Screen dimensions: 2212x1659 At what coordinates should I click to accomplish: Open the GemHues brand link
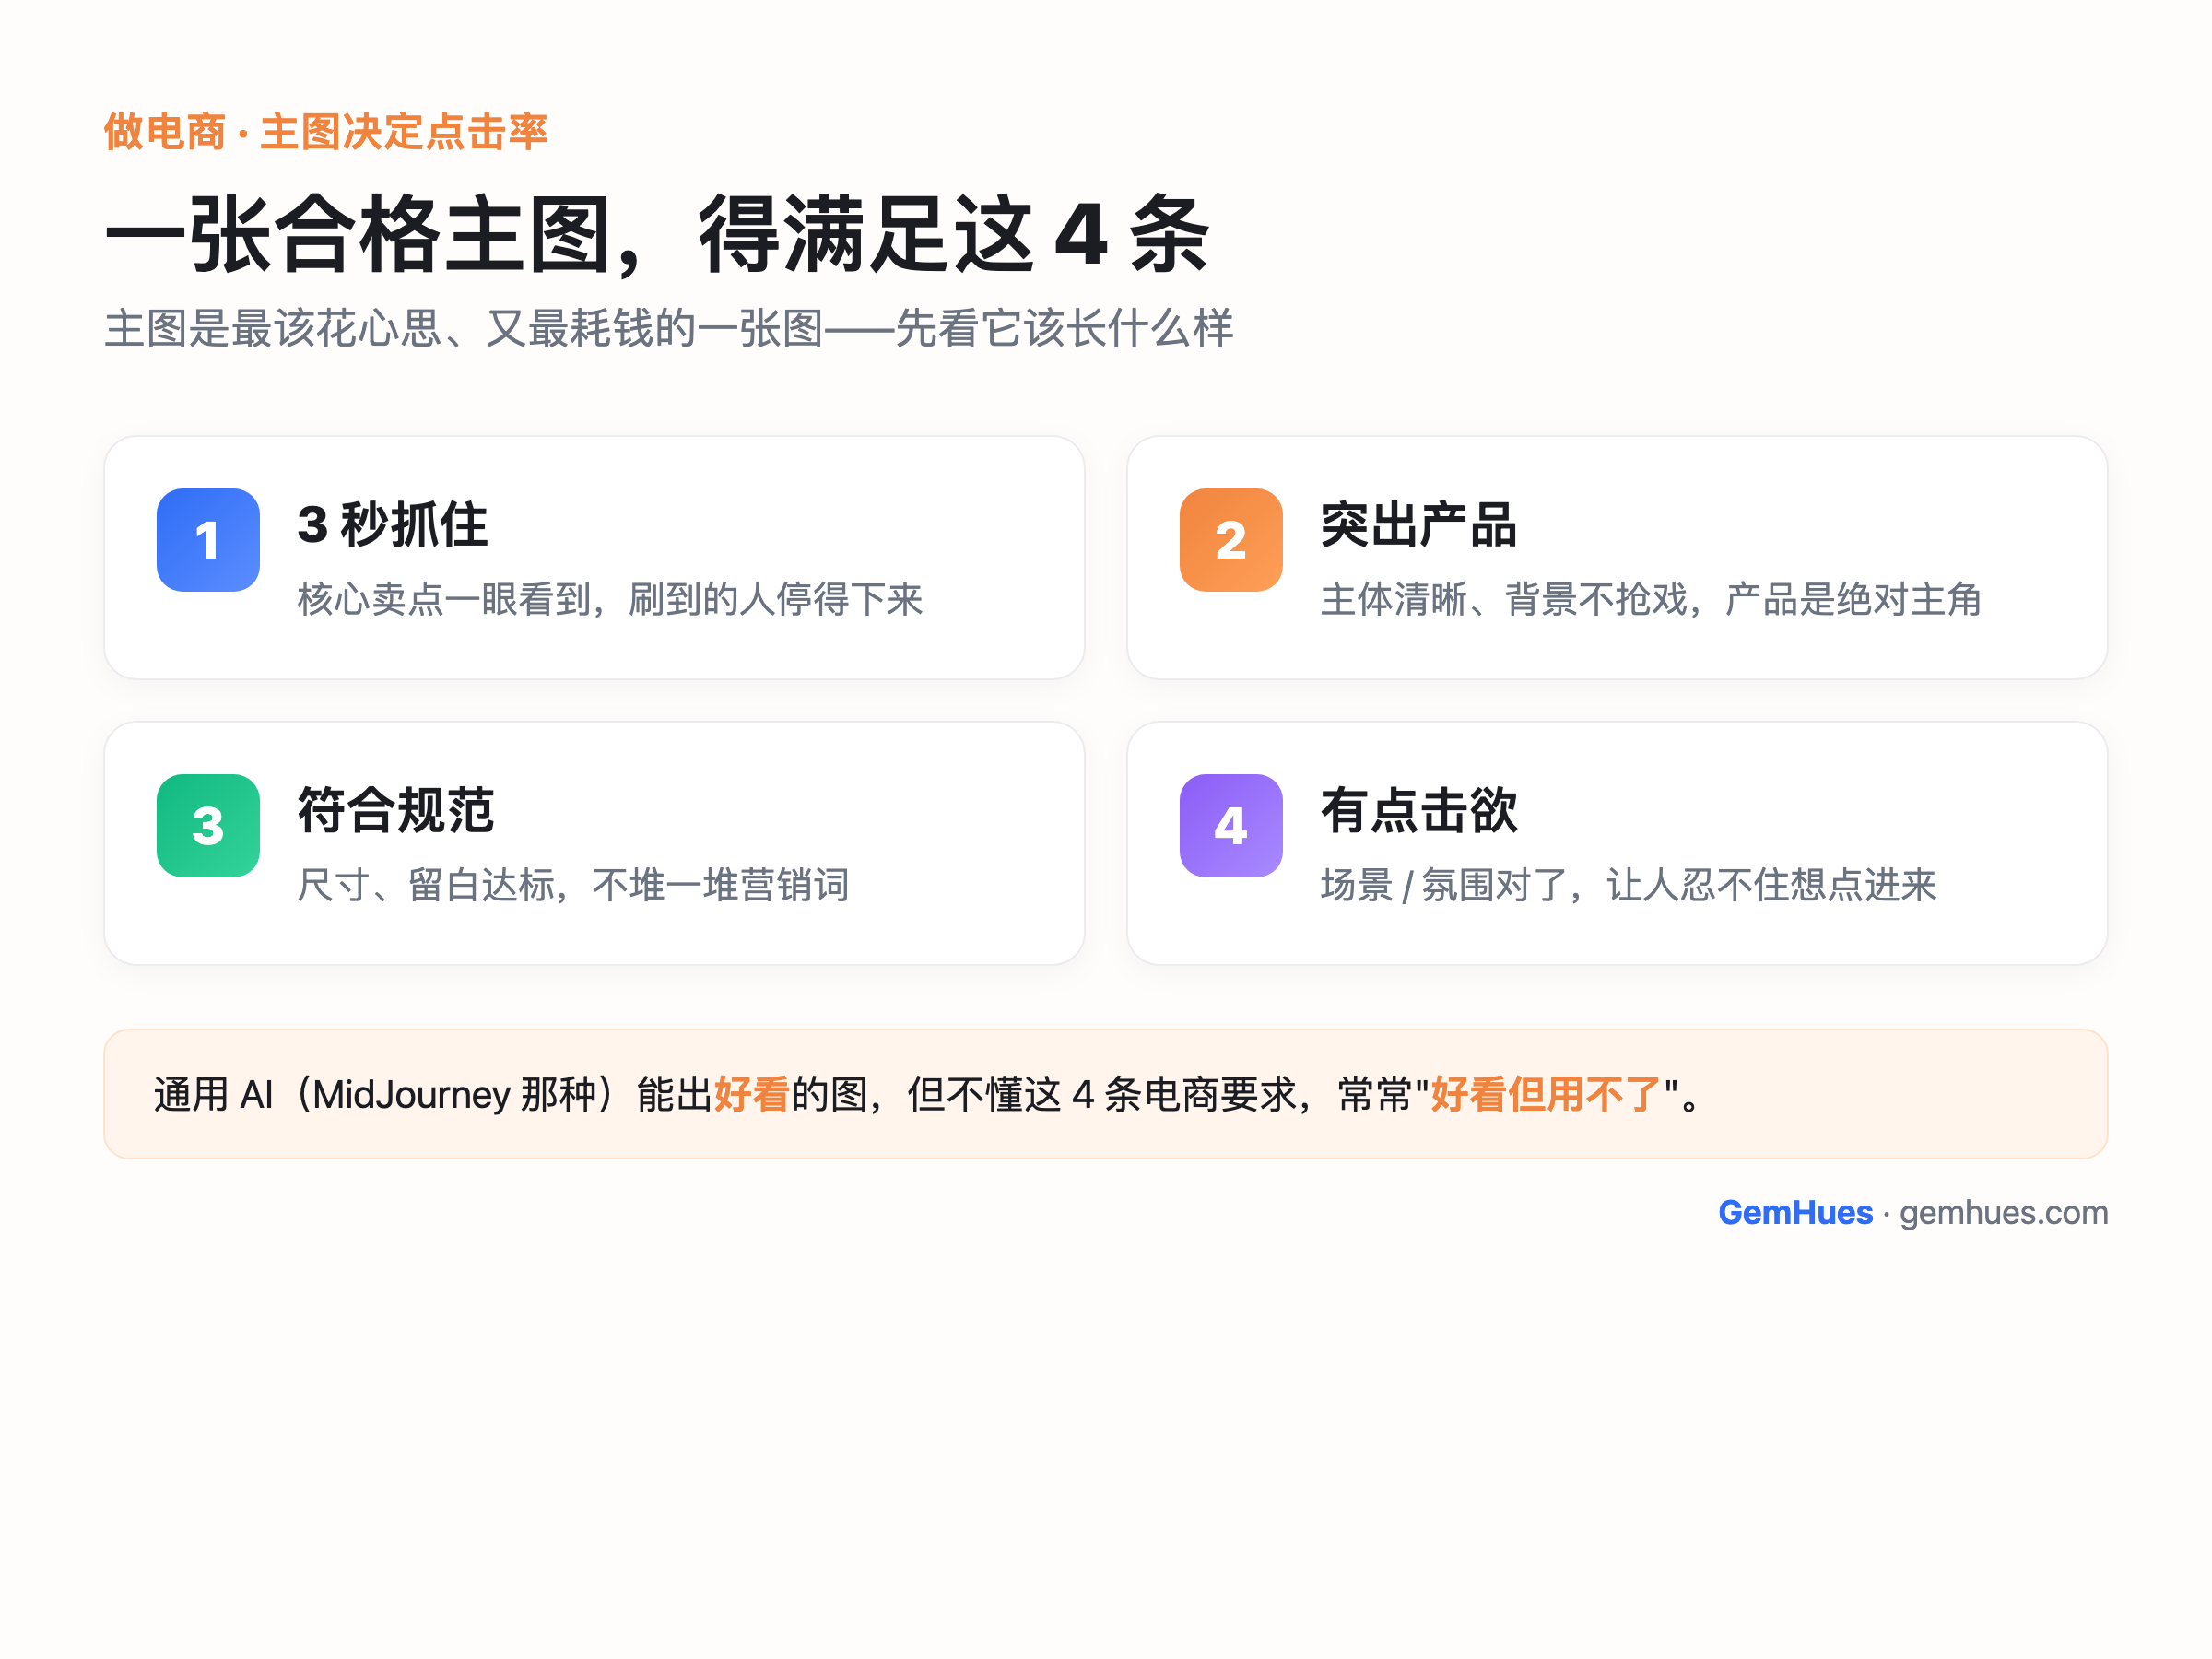(x=1795, y=1212)
